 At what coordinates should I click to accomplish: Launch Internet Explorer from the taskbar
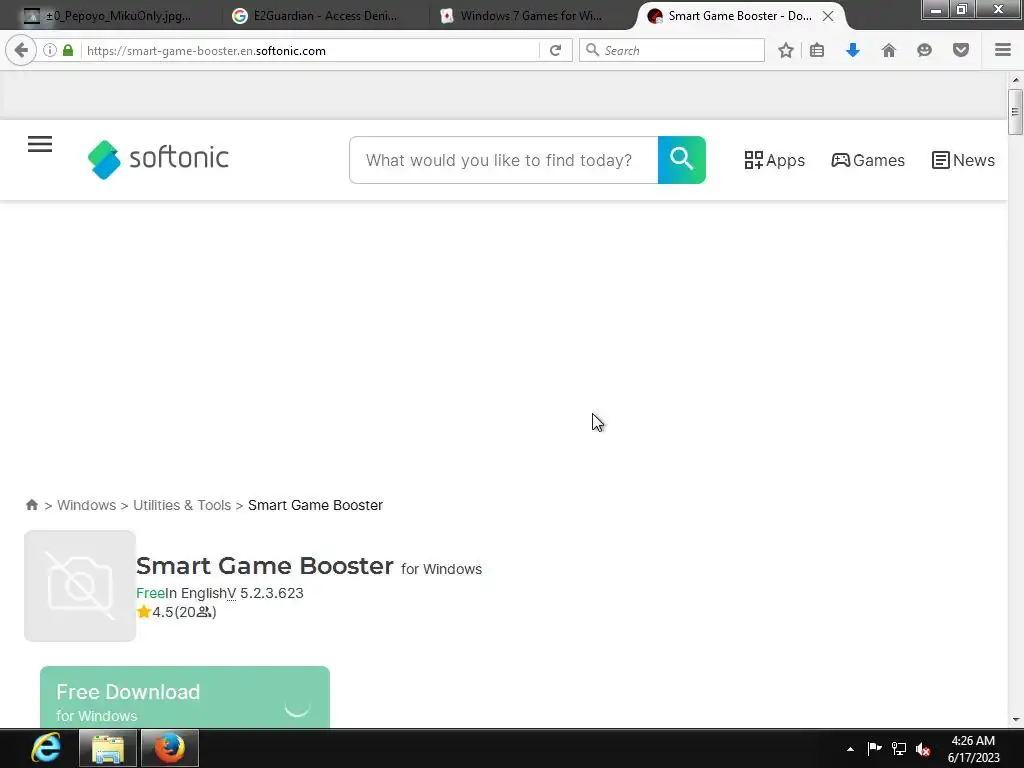pyautogui.click(x=46, y=748)
